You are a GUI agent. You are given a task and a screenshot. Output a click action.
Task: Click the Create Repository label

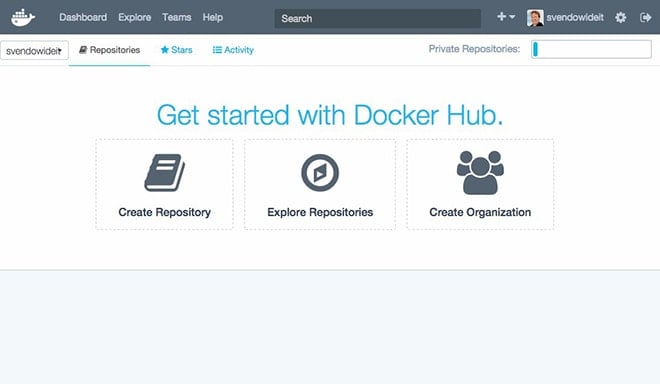(165, 212)
